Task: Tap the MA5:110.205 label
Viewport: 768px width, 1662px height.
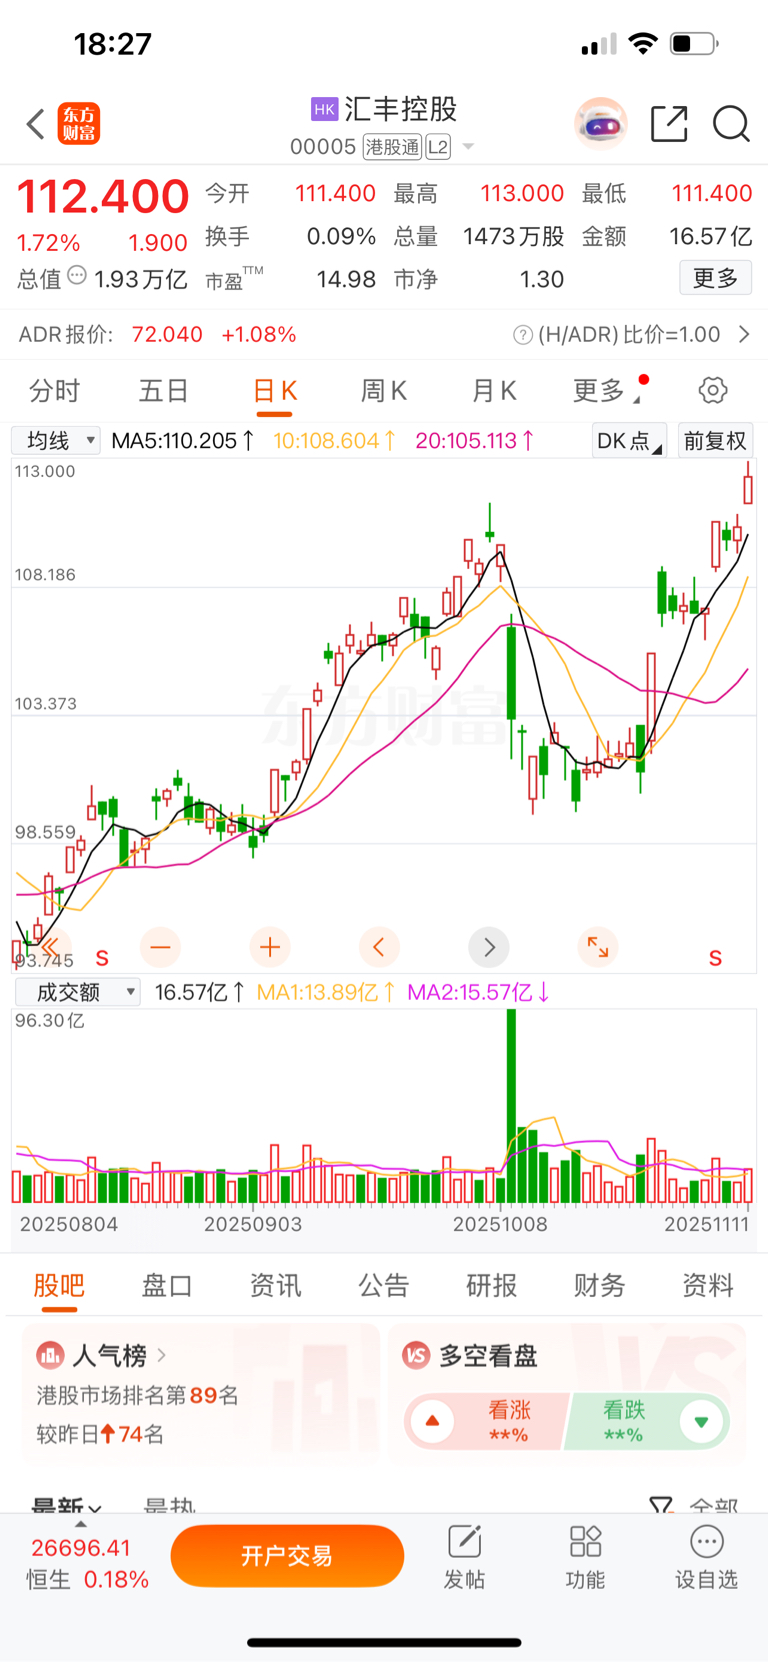Action: 183,440
